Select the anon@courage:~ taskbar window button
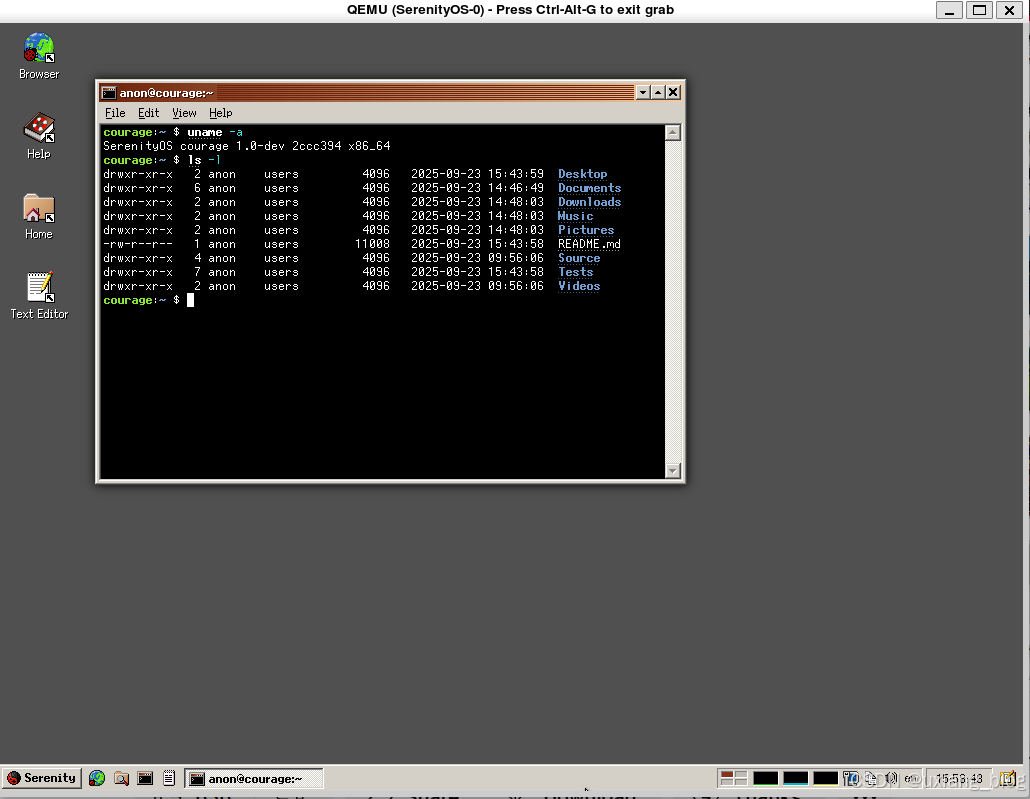 (x=254, y=779)
